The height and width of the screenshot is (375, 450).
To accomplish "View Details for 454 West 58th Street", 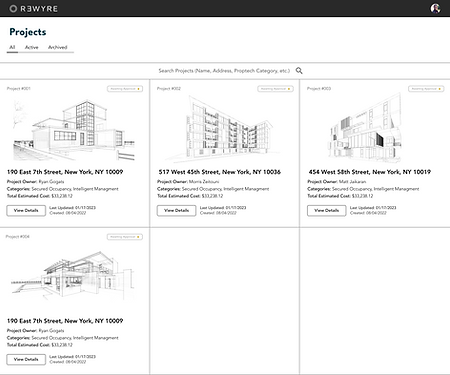I will tap(326, 211).
